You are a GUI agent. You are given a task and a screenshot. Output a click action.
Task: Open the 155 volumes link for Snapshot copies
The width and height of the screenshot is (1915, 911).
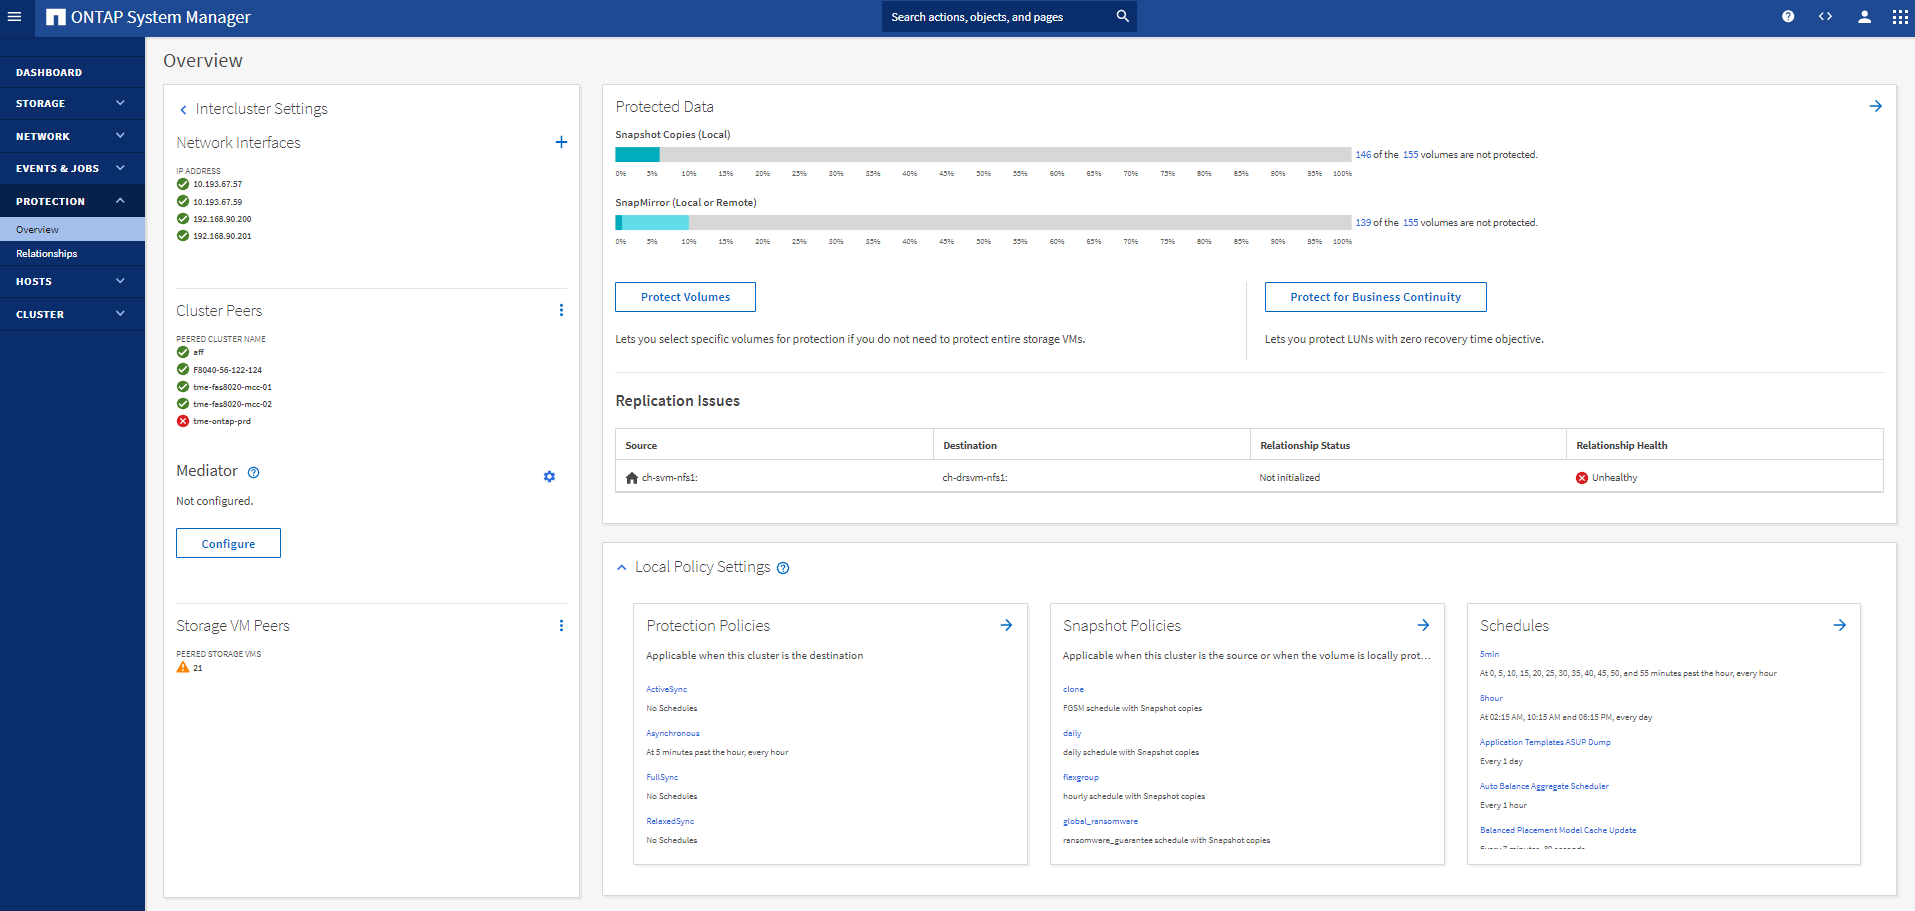coord(1410,155)
